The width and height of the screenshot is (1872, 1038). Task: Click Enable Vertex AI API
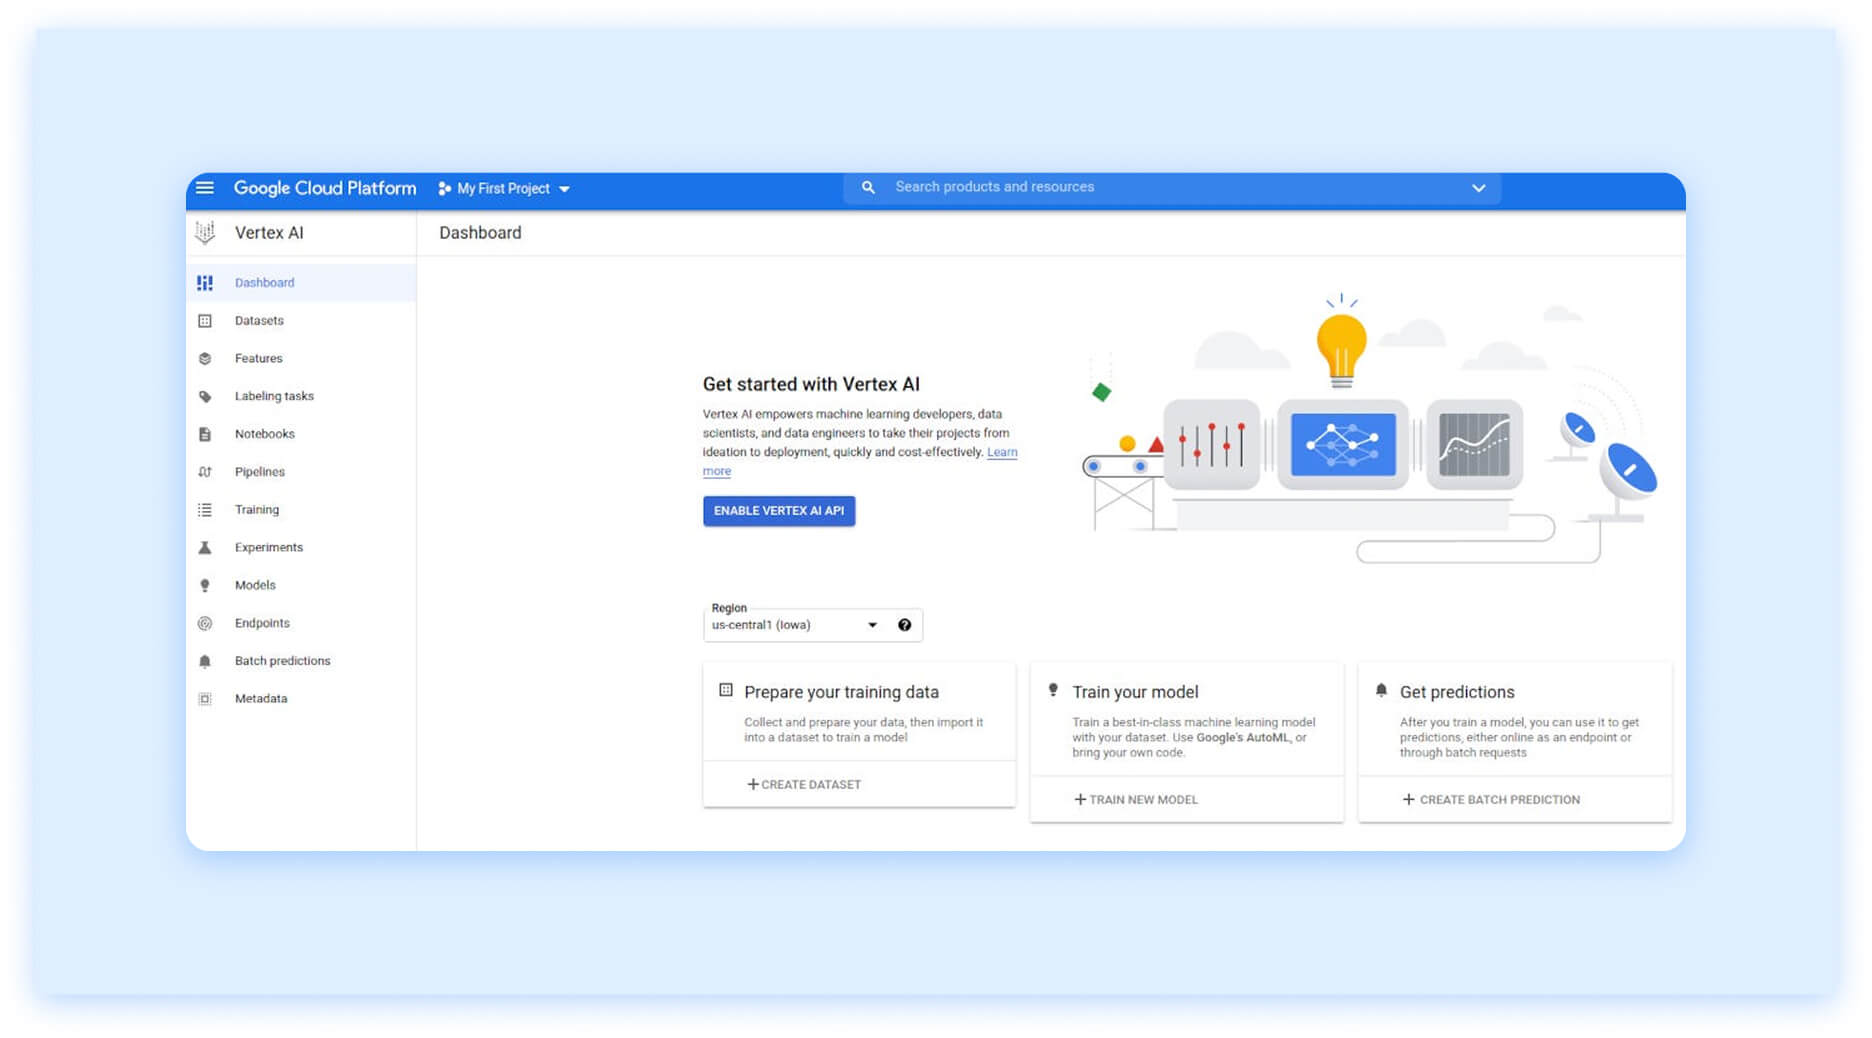coord(778,510)
